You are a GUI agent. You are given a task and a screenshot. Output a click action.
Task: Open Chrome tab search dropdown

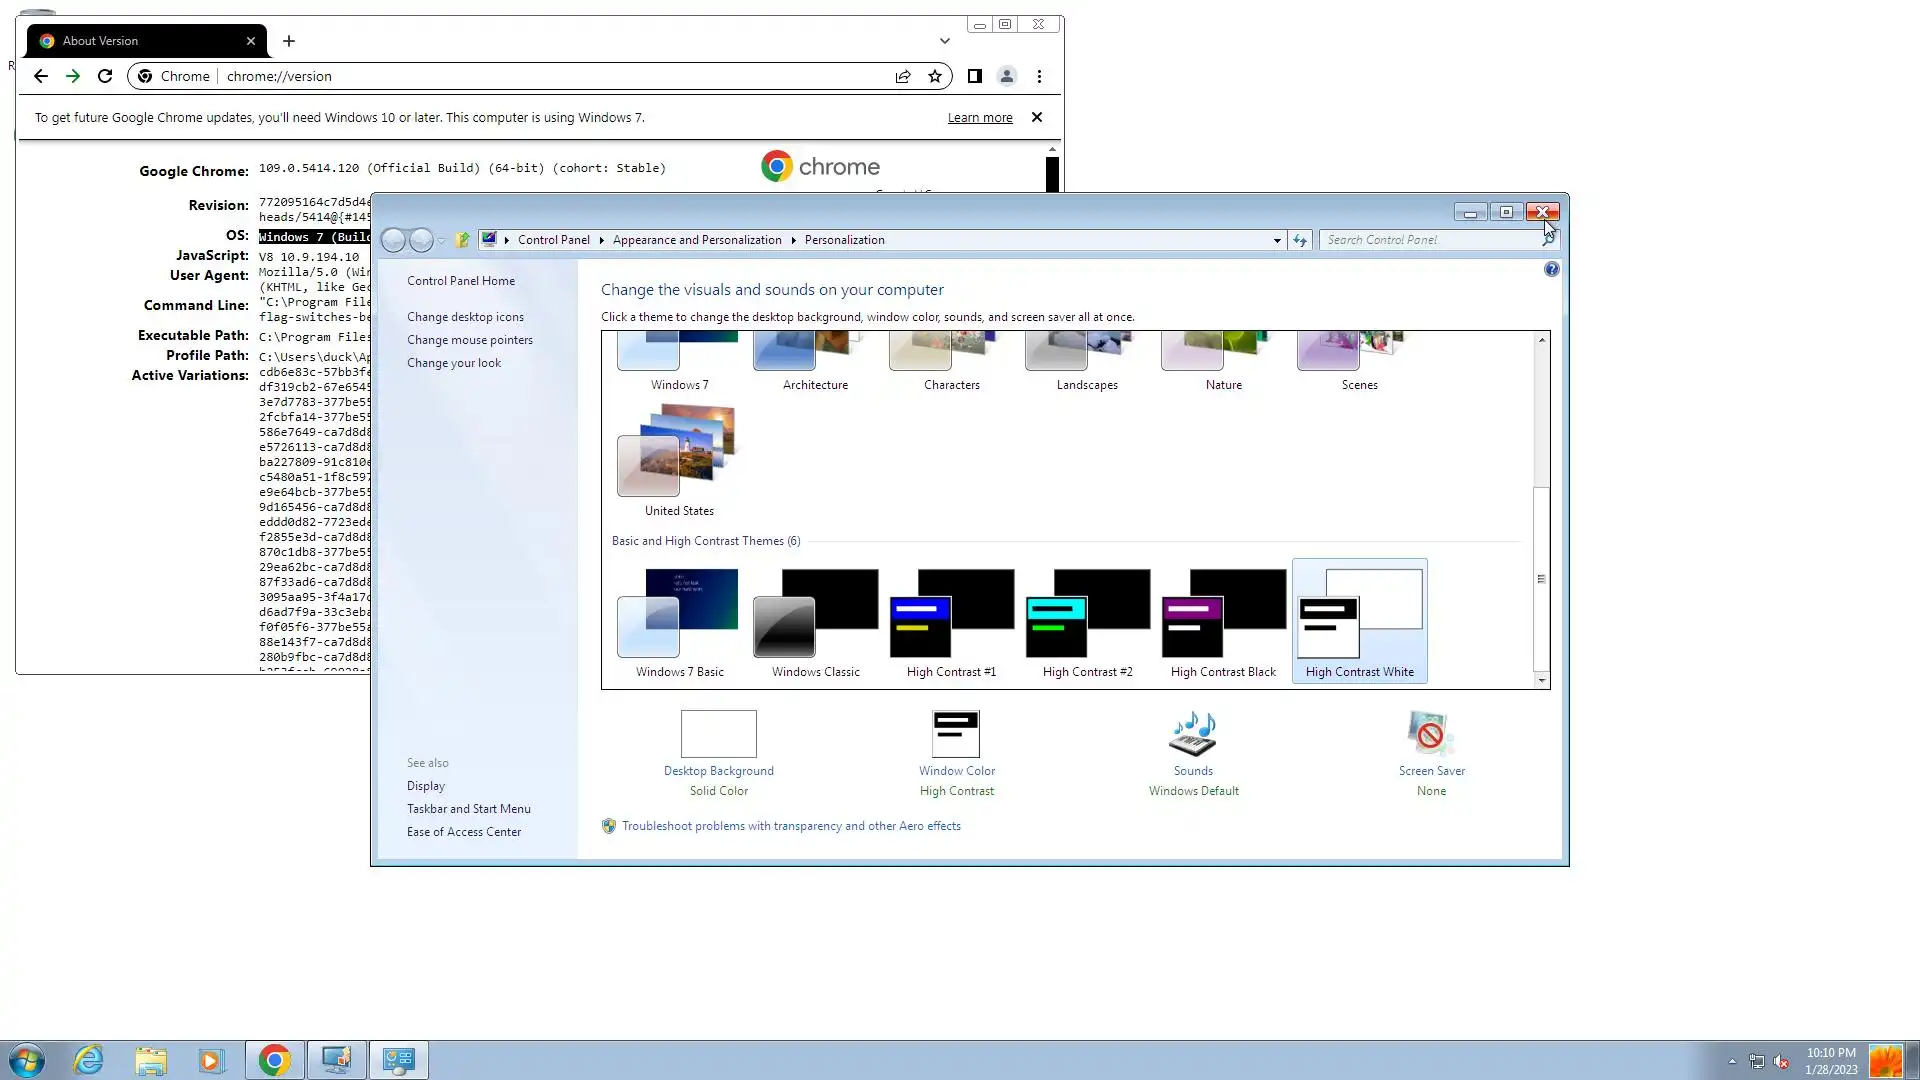(944, 41)
